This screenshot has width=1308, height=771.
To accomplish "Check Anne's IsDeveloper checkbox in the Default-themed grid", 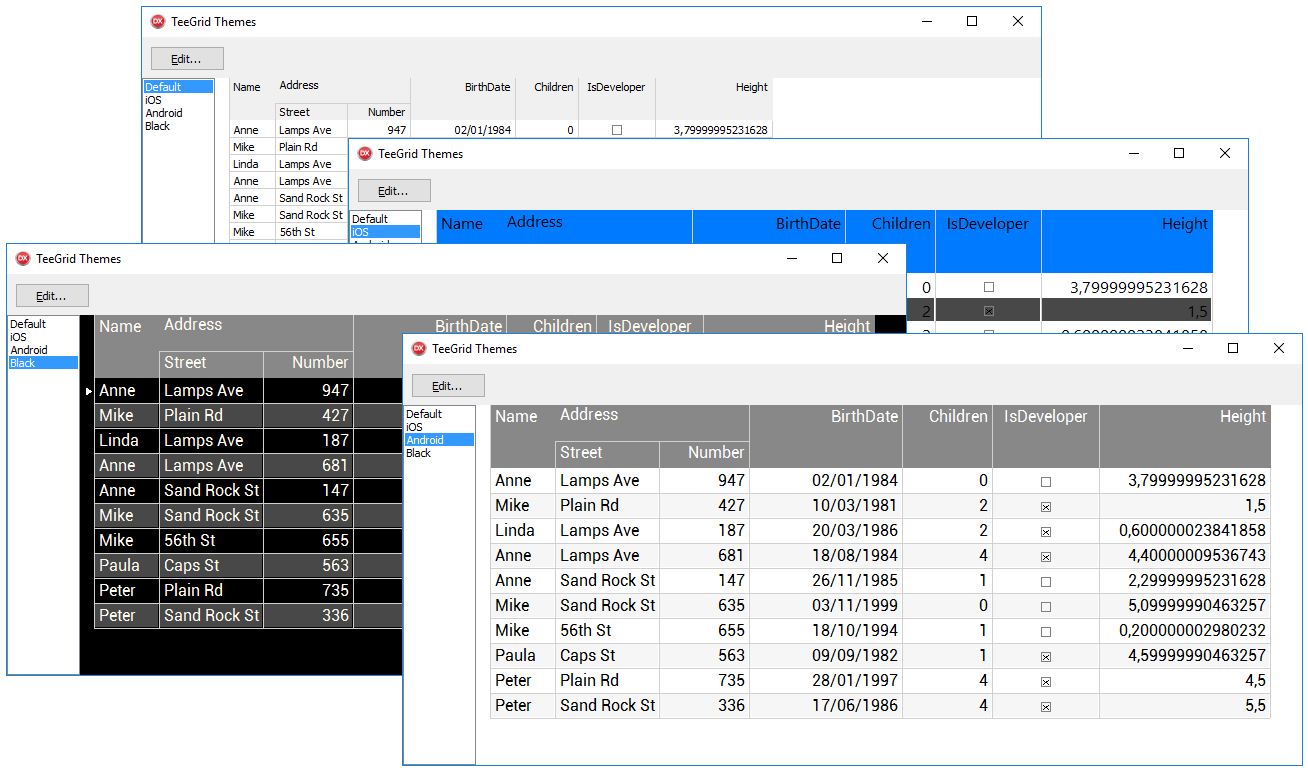I will click(x=616, y=130).
